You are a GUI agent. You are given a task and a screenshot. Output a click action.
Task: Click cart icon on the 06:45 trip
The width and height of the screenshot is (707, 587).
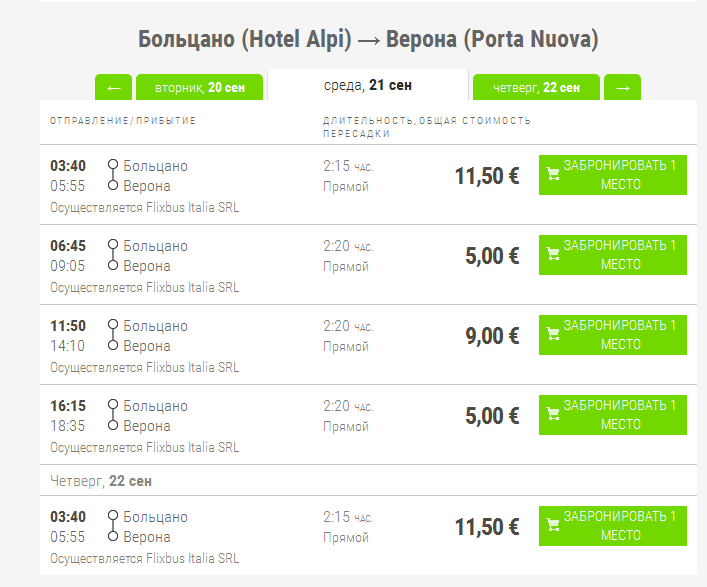point(553,255)
